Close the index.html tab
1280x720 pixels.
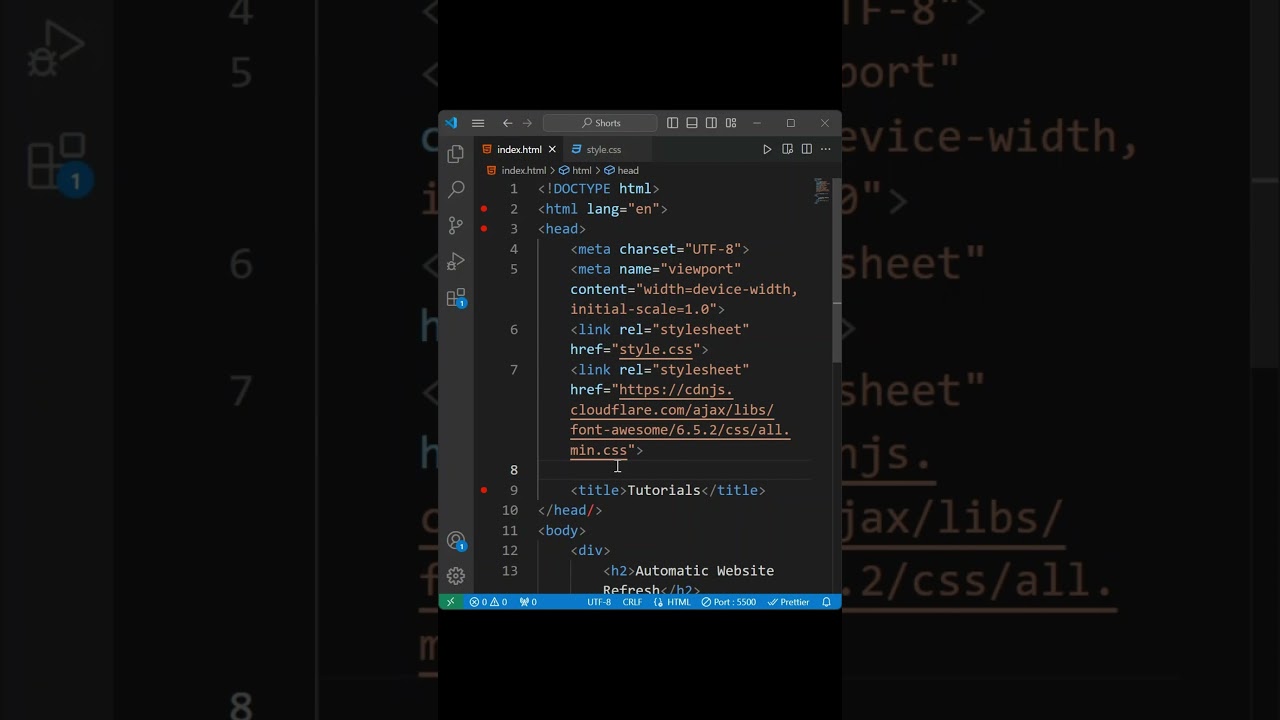coord(552,149)
